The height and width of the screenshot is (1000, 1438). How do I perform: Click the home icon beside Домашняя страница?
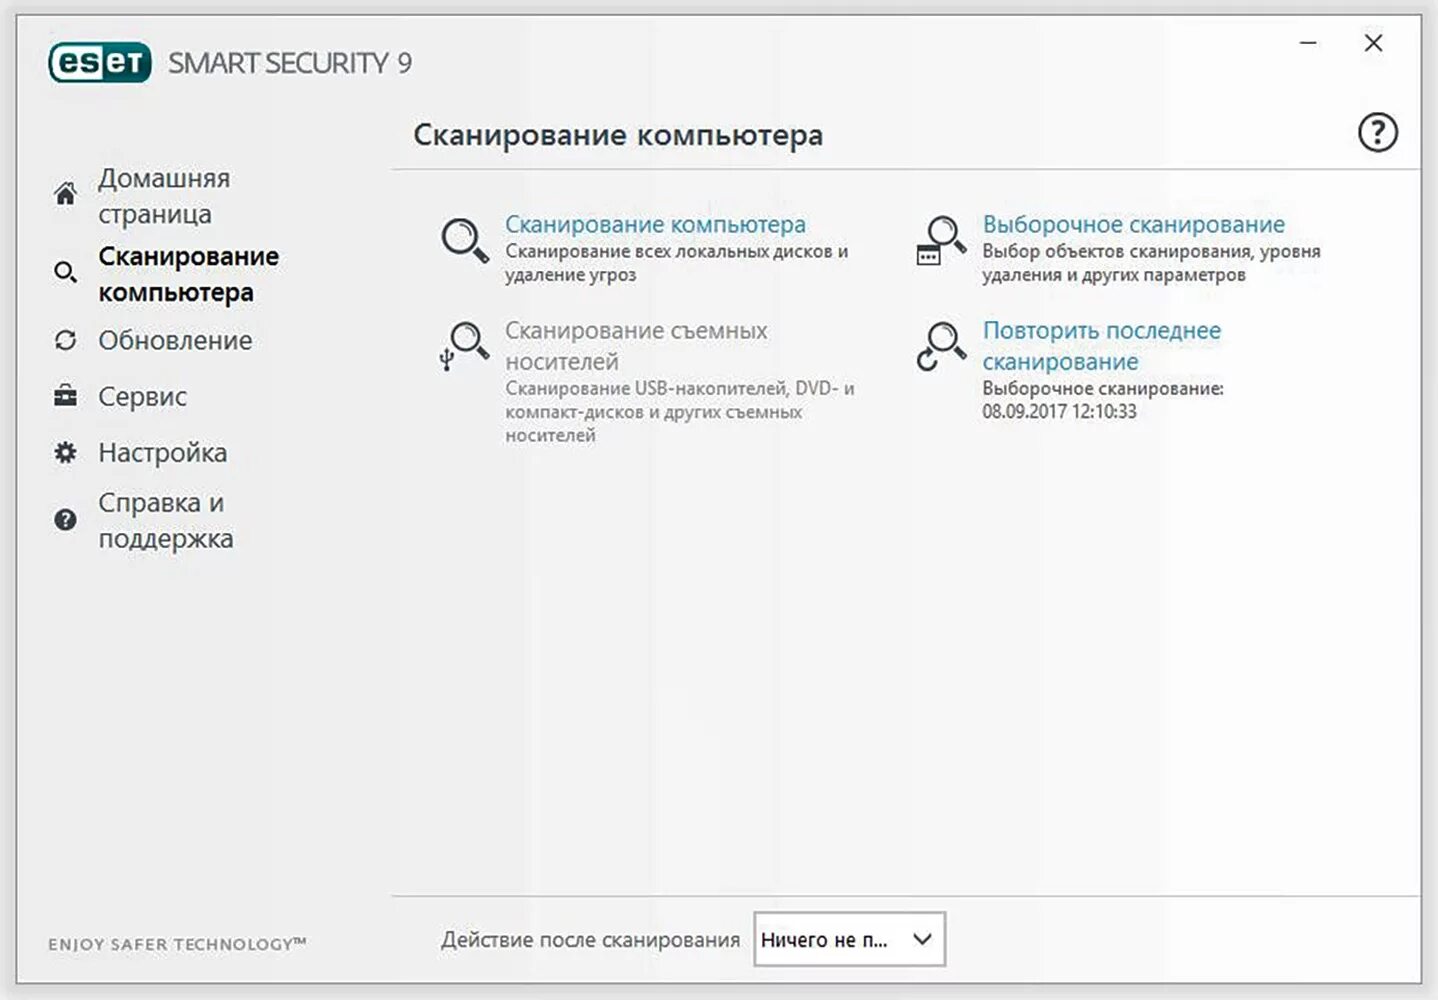(65, 193)
